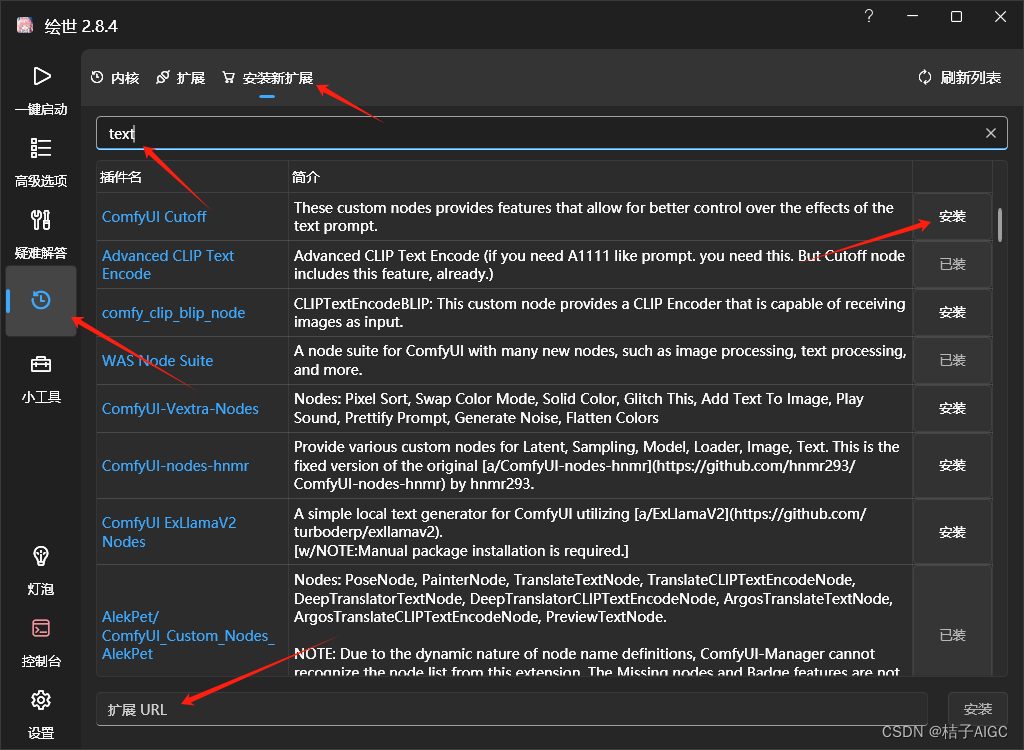
Task: Click the 插件名 column header
Action: pos(121,177)
